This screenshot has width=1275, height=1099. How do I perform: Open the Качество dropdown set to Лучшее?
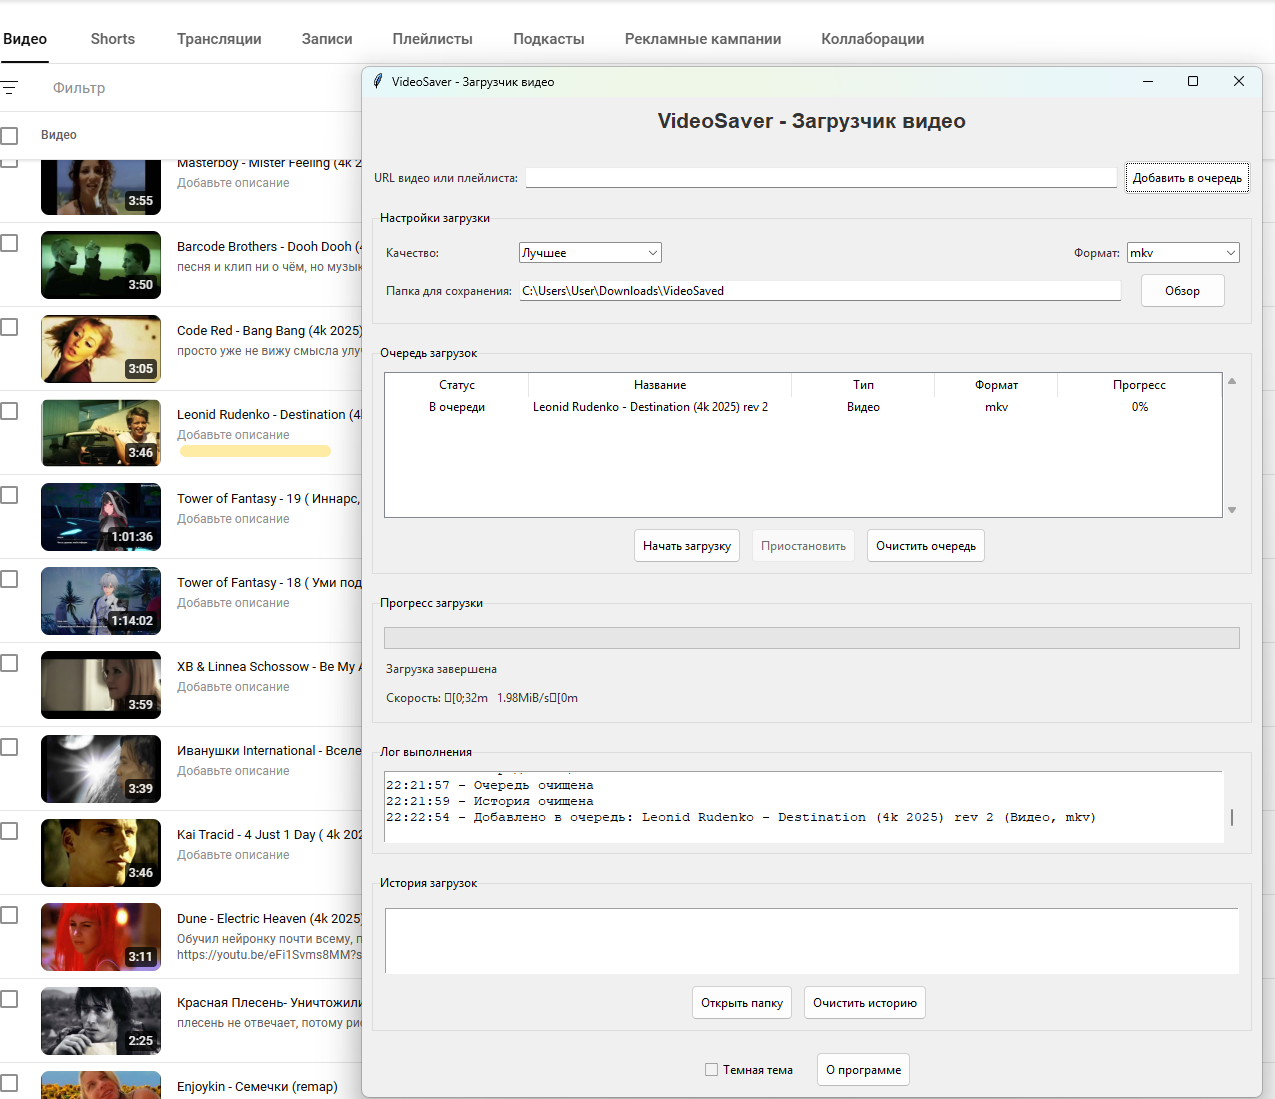tap(590, 253)
